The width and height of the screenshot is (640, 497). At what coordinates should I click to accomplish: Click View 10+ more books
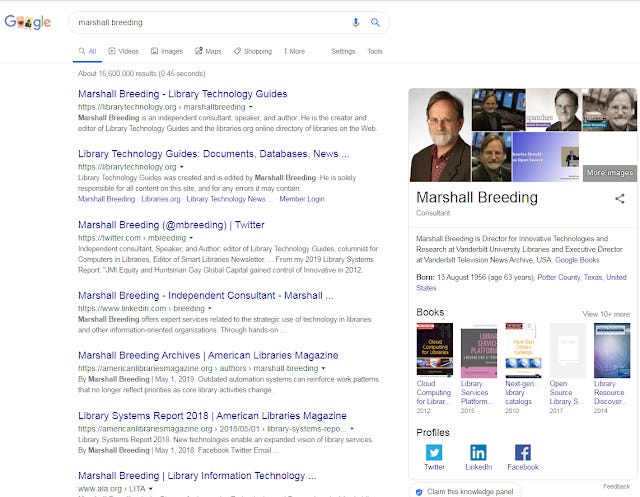[x=606, y=314]
